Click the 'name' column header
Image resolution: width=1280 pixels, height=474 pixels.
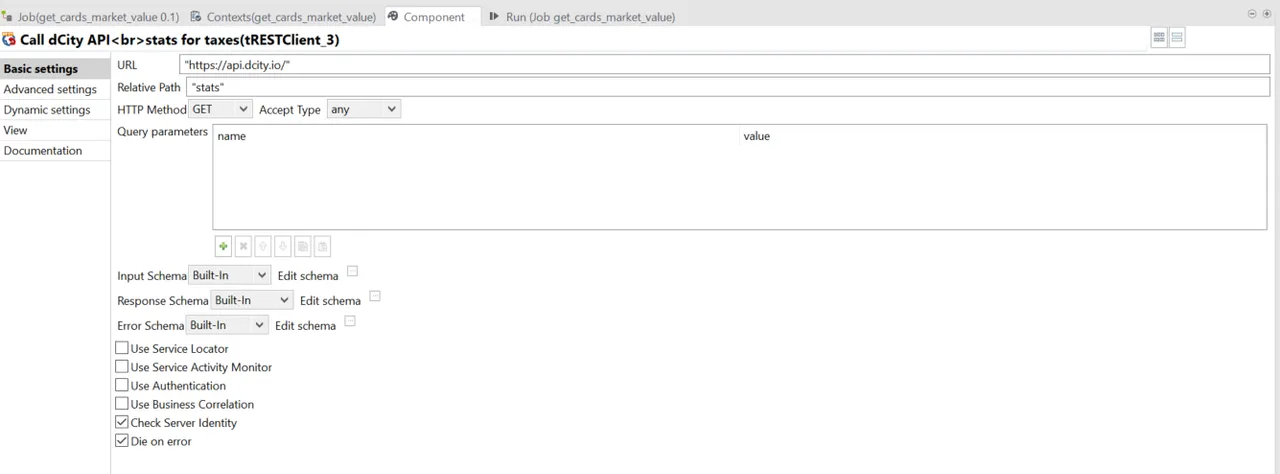coord(476,136)
